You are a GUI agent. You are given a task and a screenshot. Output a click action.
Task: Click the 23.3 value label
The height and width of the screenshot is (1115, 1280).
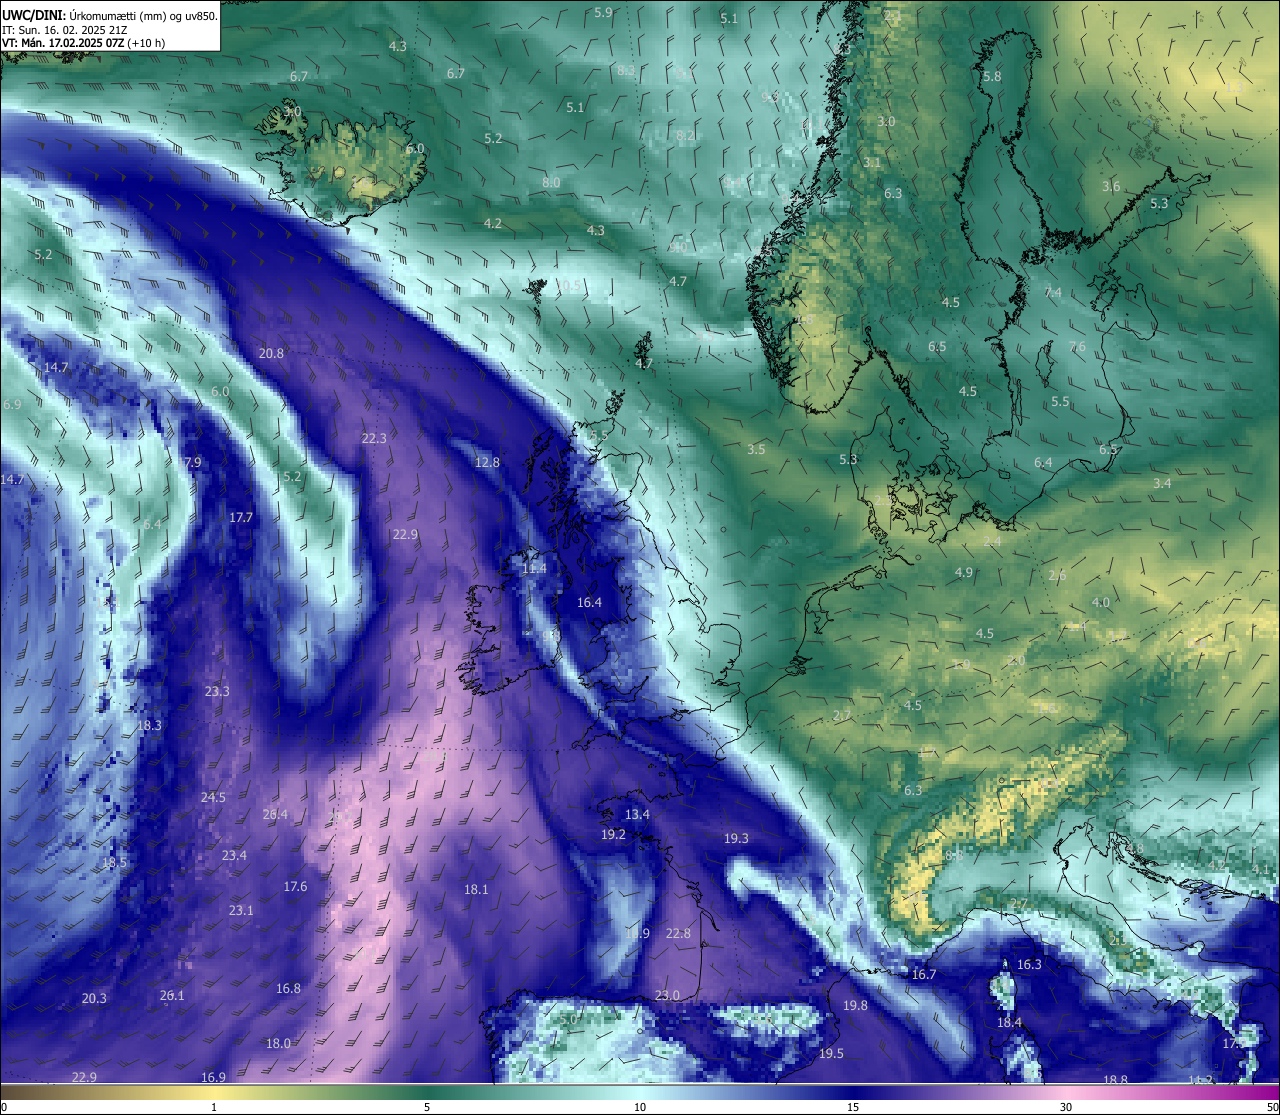[217, 692]
